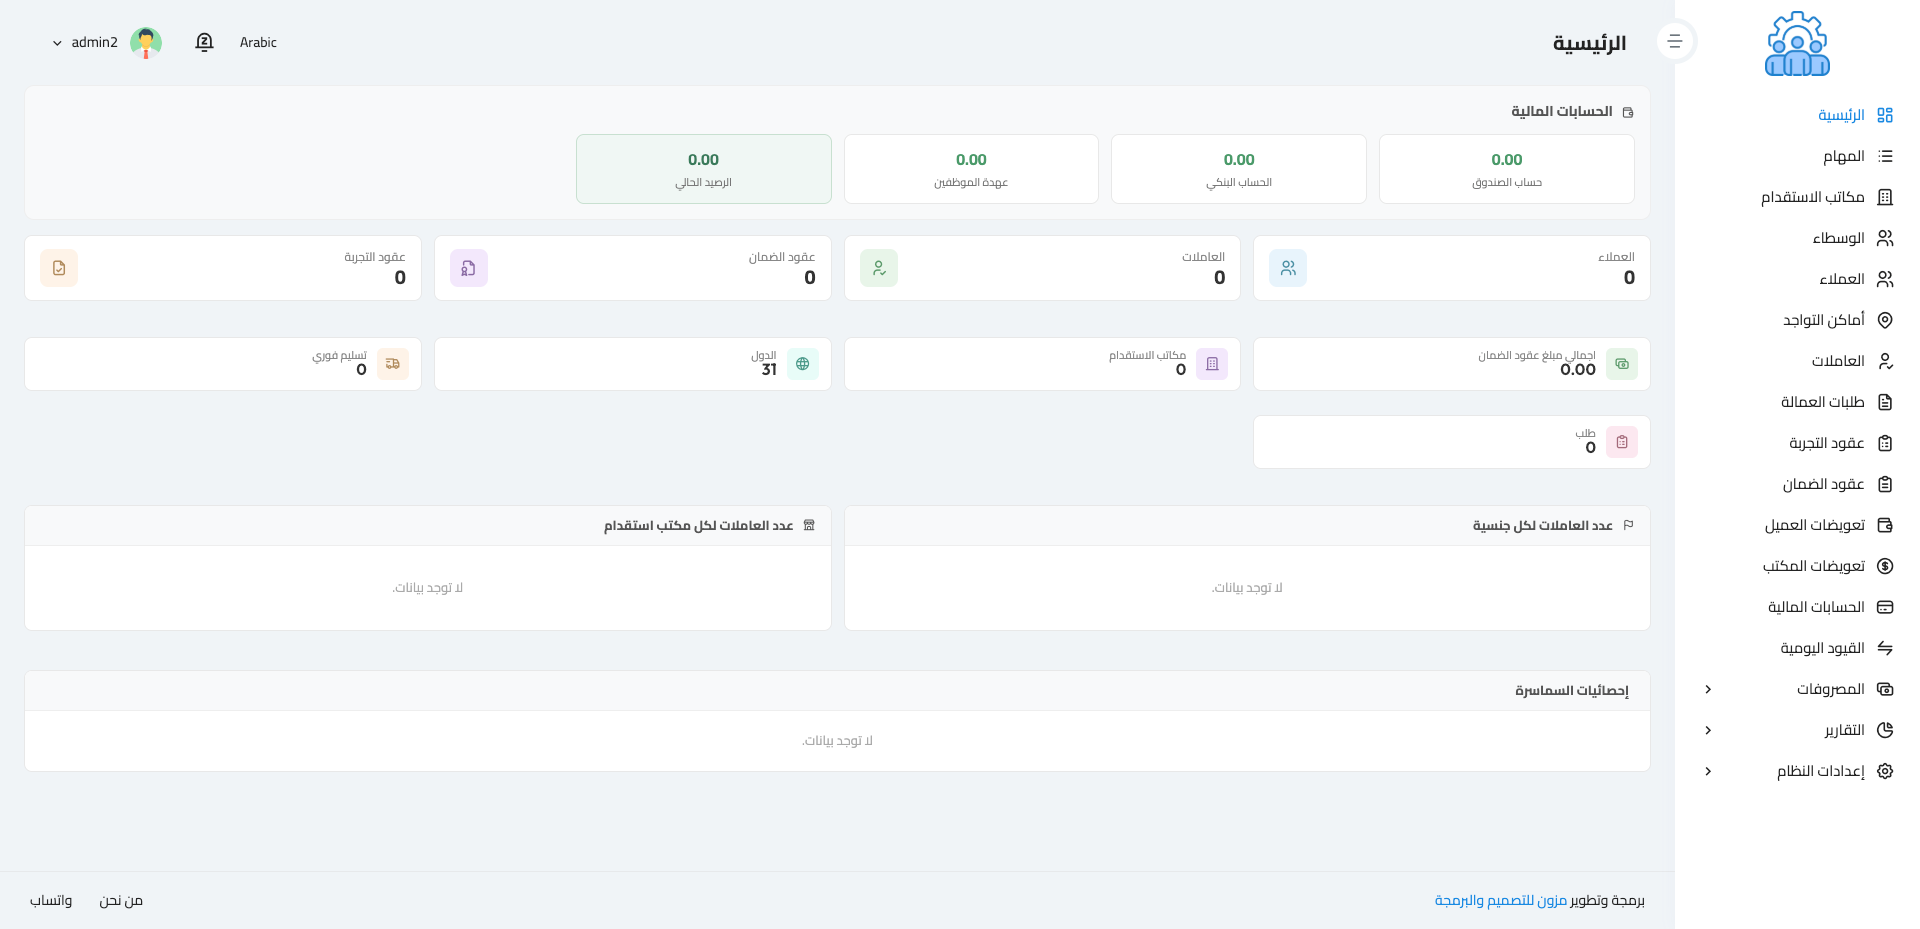Expand the إعدادات النظام submenu chevron
Image resolution: width=1920 pixels, height=929 pixels.
1708,771
